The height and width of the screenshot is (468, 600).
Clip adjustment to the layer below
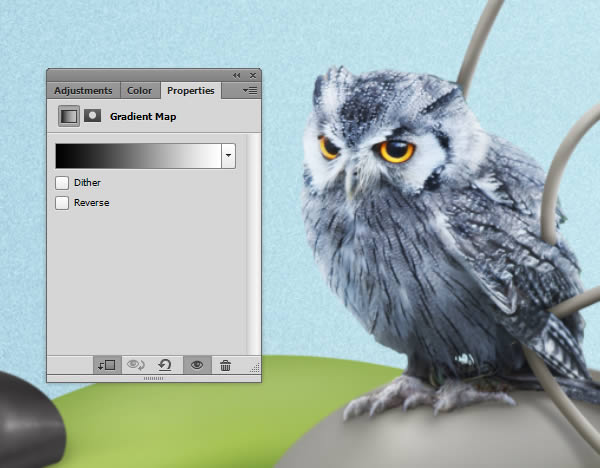pyautogui.click(x=107, y=365)
